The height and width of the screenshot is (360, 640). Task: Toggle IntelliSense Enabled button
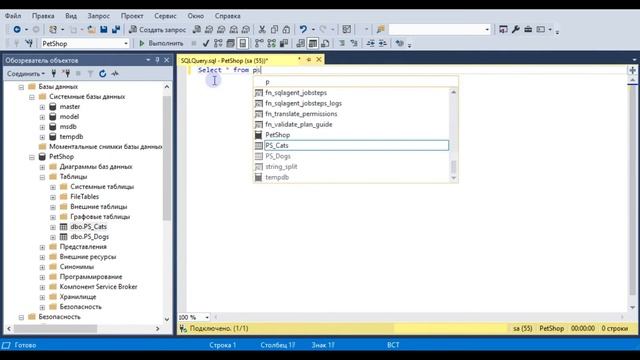242,43
